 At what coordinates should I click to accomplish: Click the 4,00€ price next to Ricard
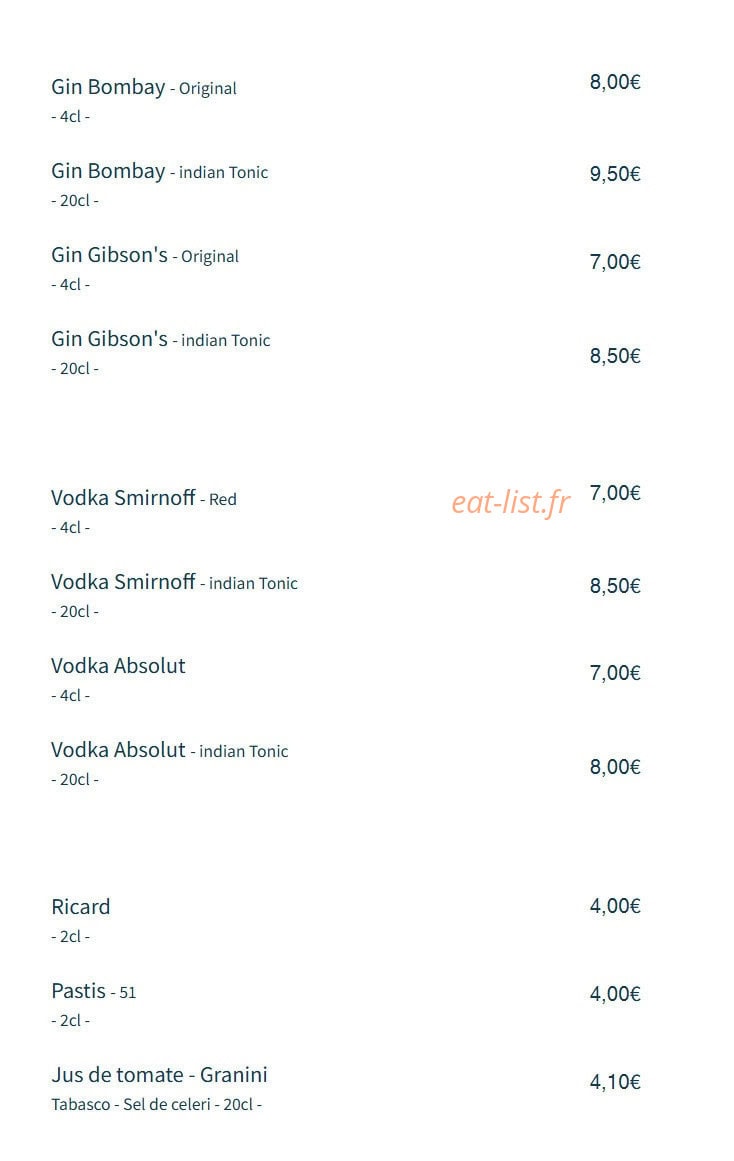[x=615, y=906]
